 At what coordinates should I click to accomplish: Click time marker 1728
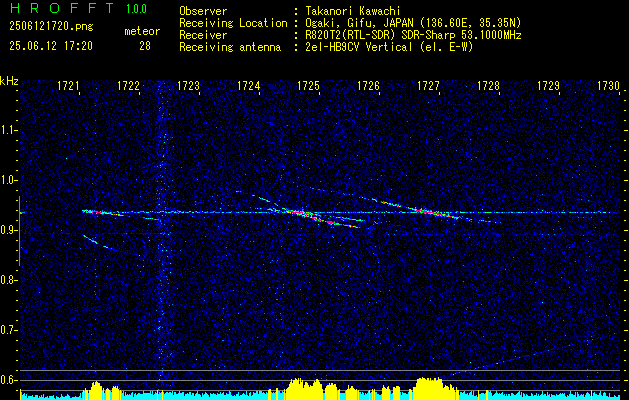(x=488, y=85)
